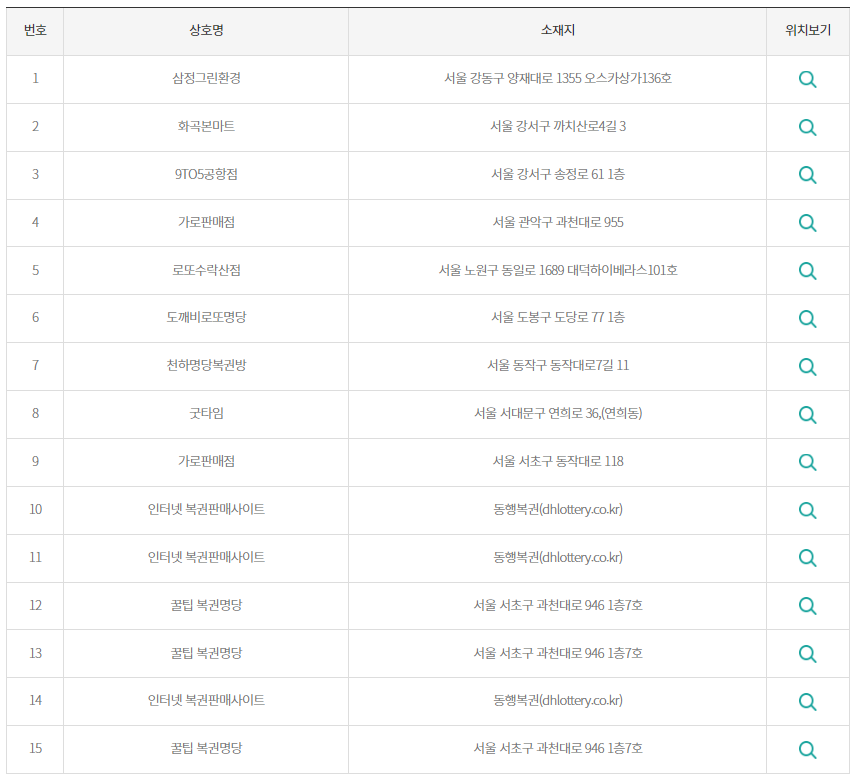Click address 서울 노원구 동일로 1689 대덕하이베라스101호
This screenshot has height=779, width=855.
coord(558,270)
